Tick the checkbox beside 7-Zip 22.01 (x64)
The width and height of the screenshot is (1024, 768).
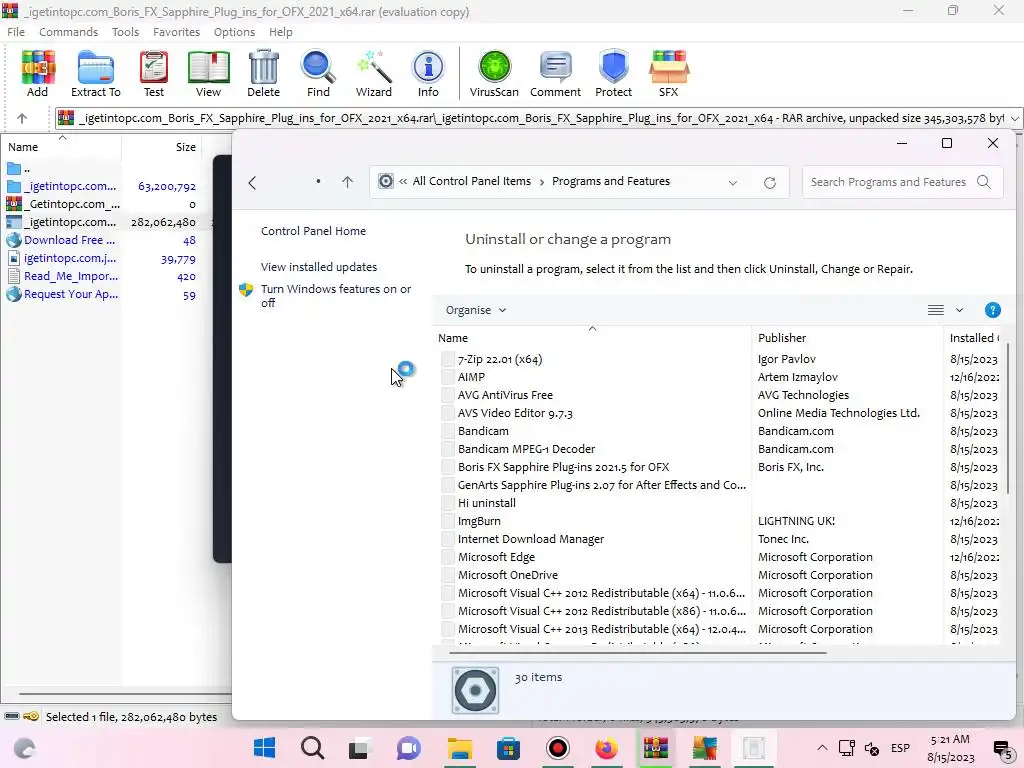(x=447, y=359)
